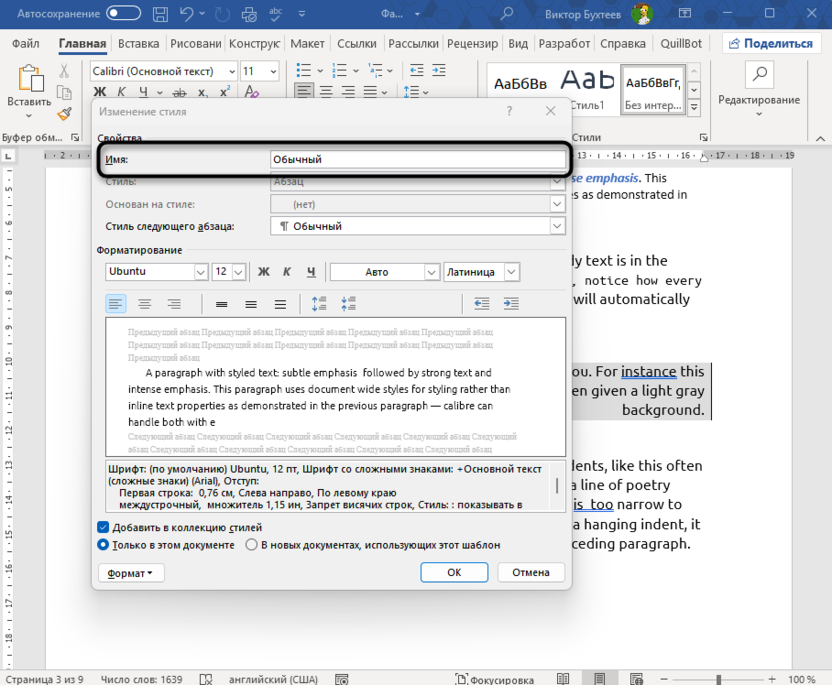
Task: Click the increase indent icon
Action: pos(511,304)
